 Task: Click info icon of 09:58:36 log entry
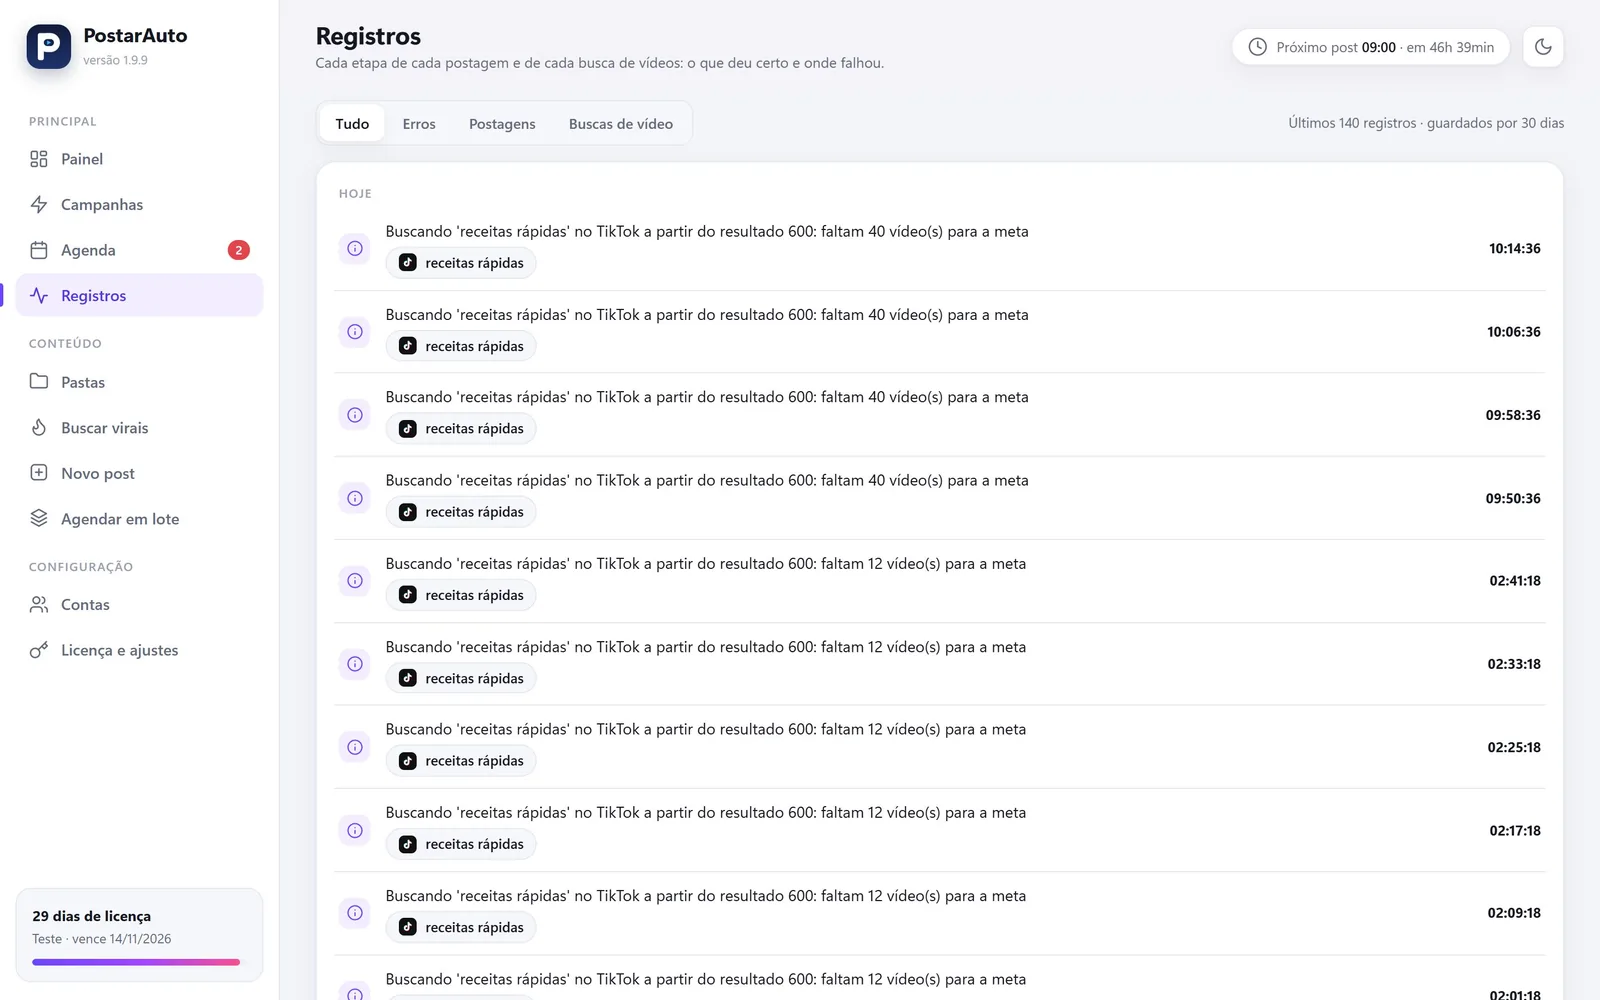click(x=355, y=415)
